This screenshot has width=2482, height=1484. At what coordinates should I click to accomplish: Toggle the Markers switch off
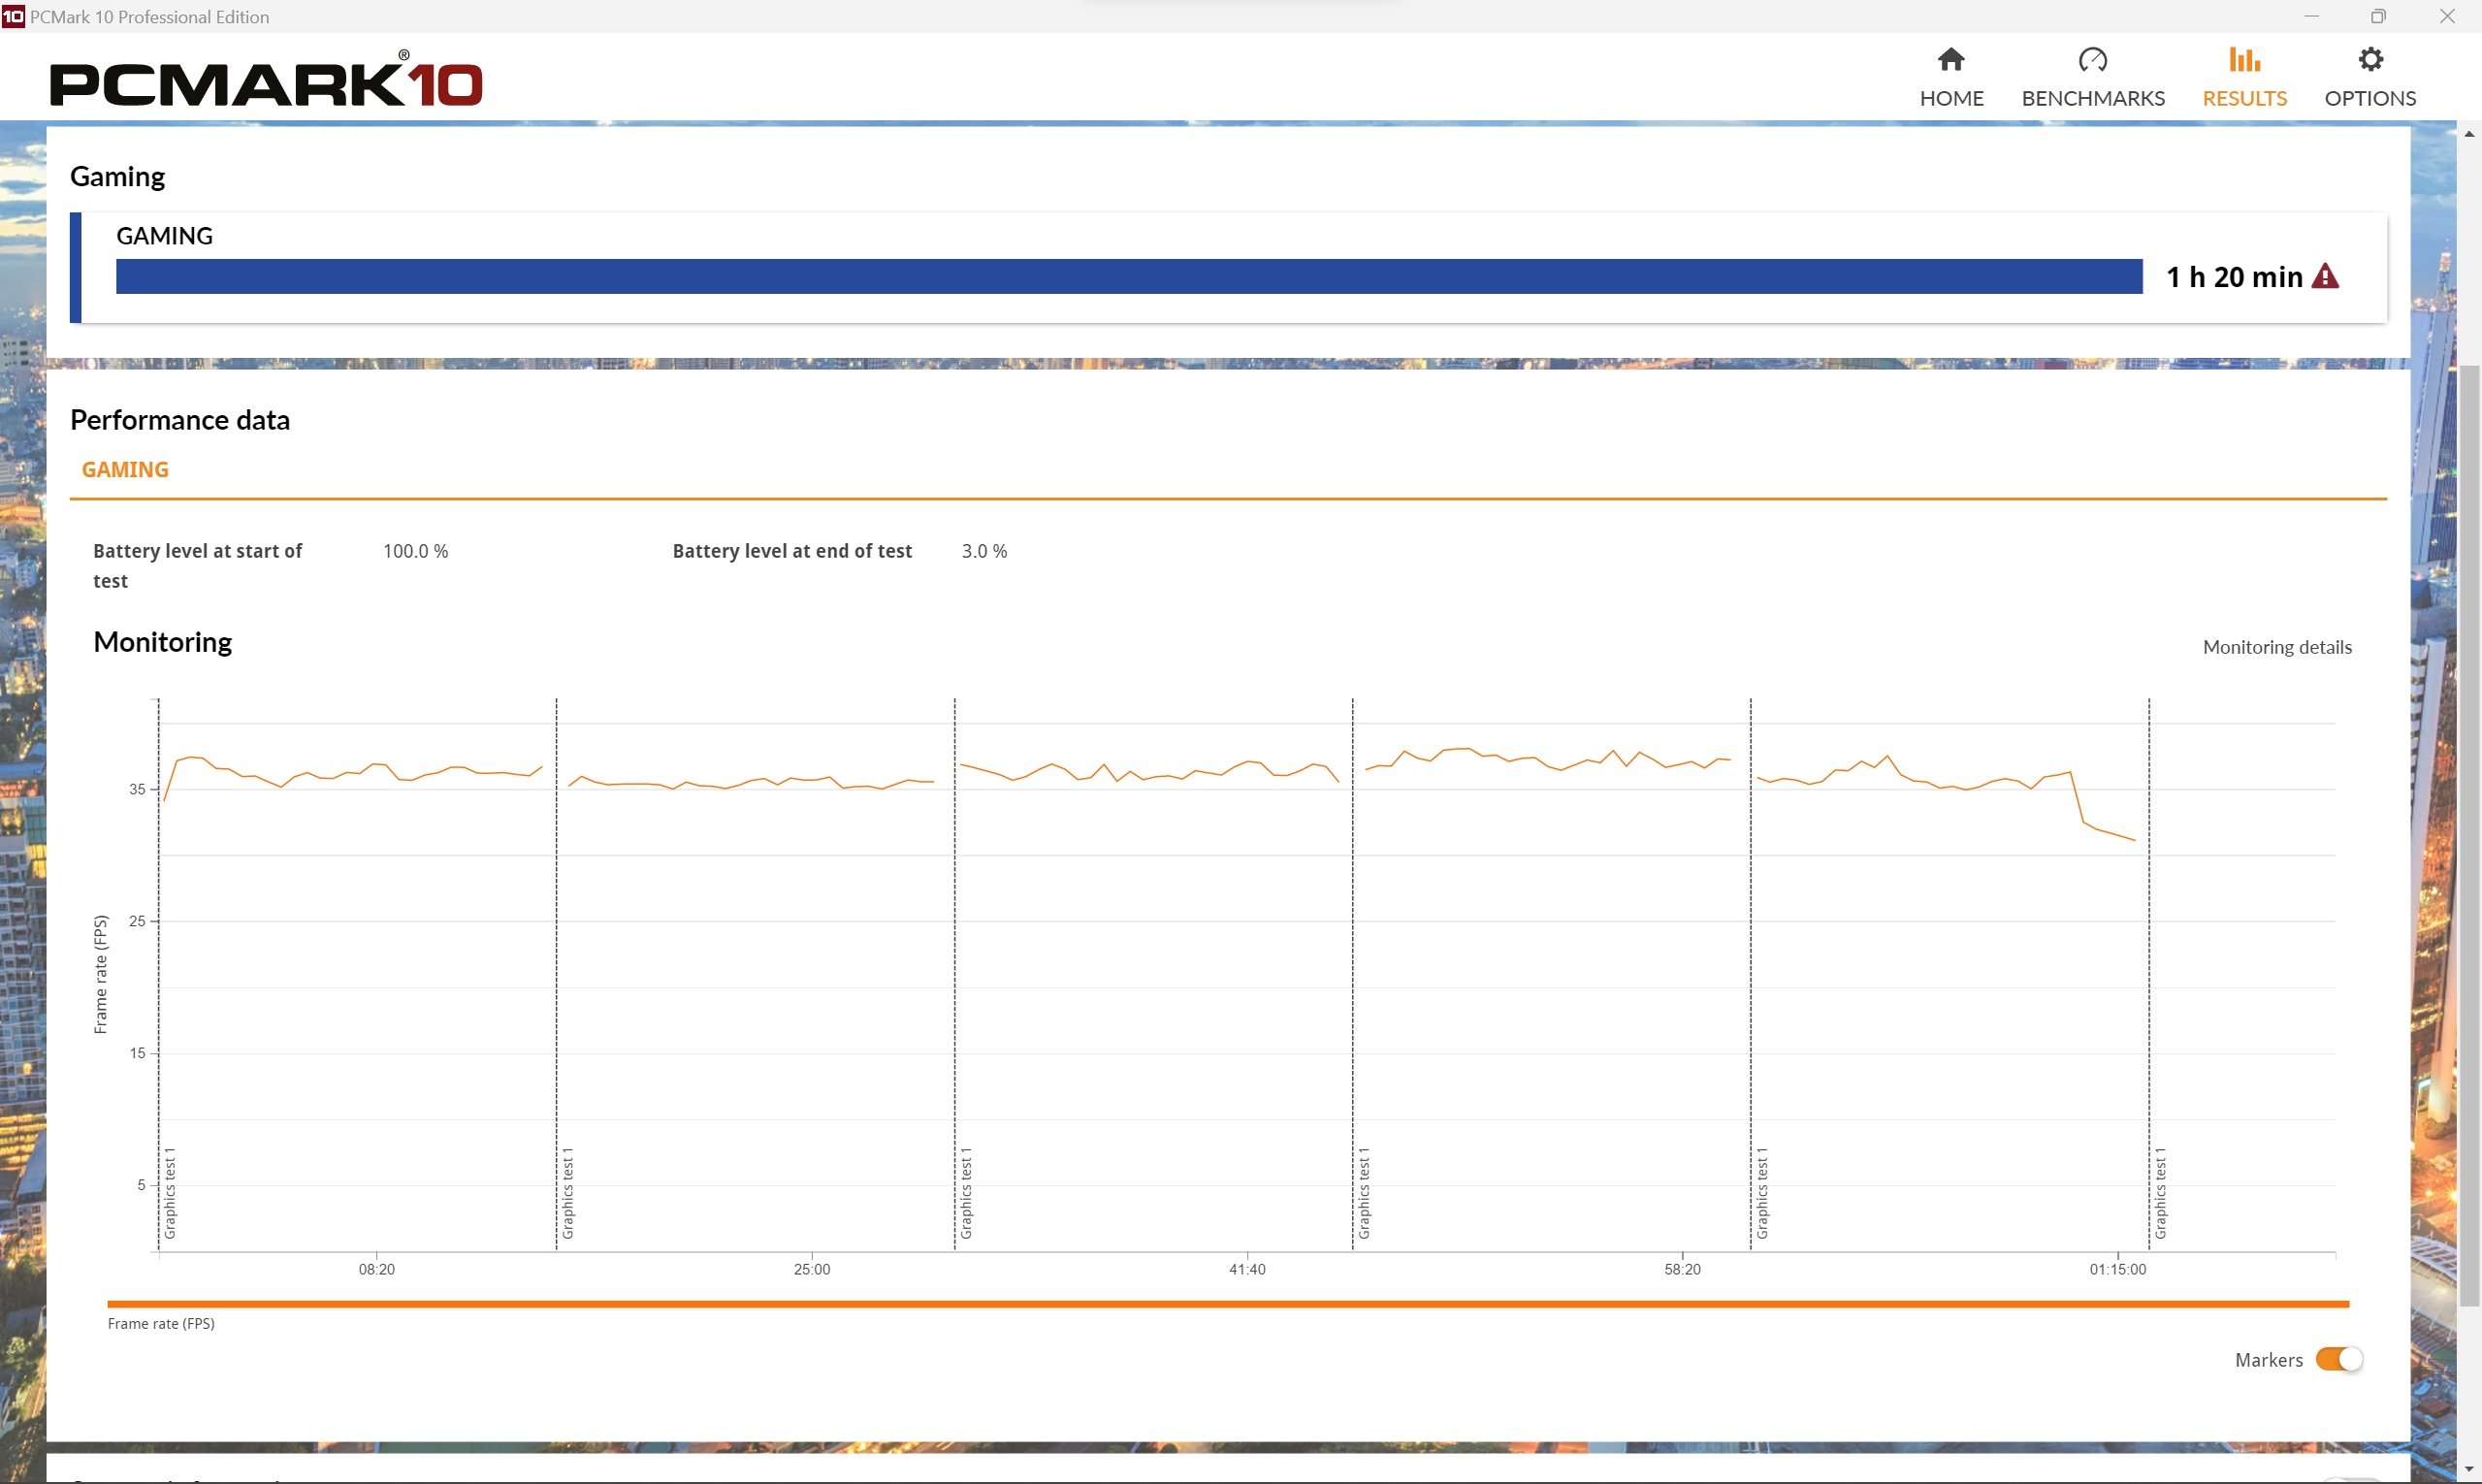point(2339,1359)
